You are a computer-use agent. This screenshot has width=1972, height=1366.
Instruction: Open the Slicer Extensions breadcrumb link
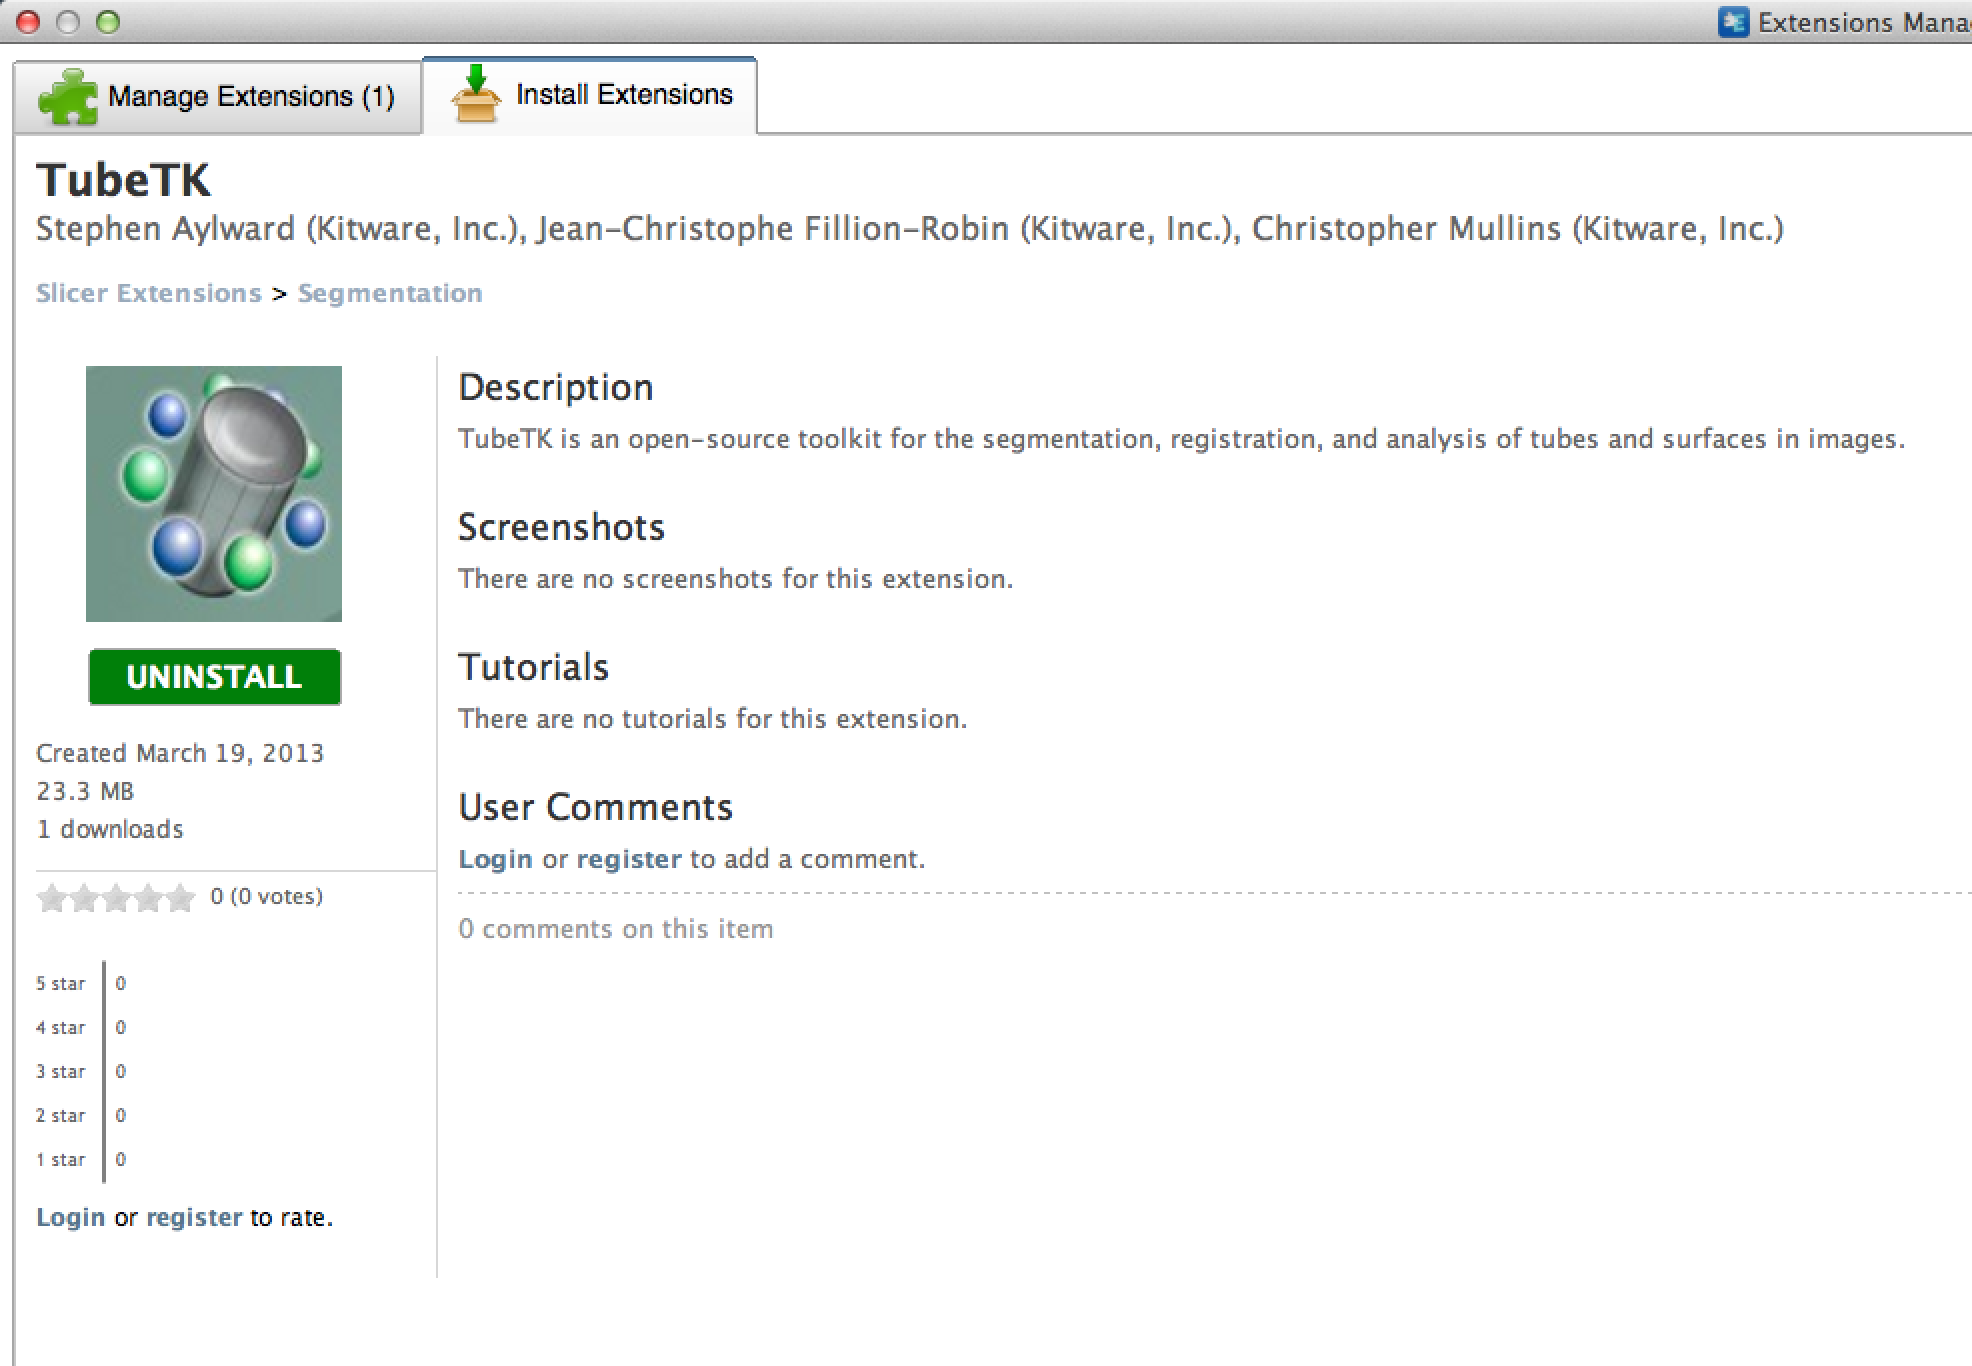(x=148, y=293)
